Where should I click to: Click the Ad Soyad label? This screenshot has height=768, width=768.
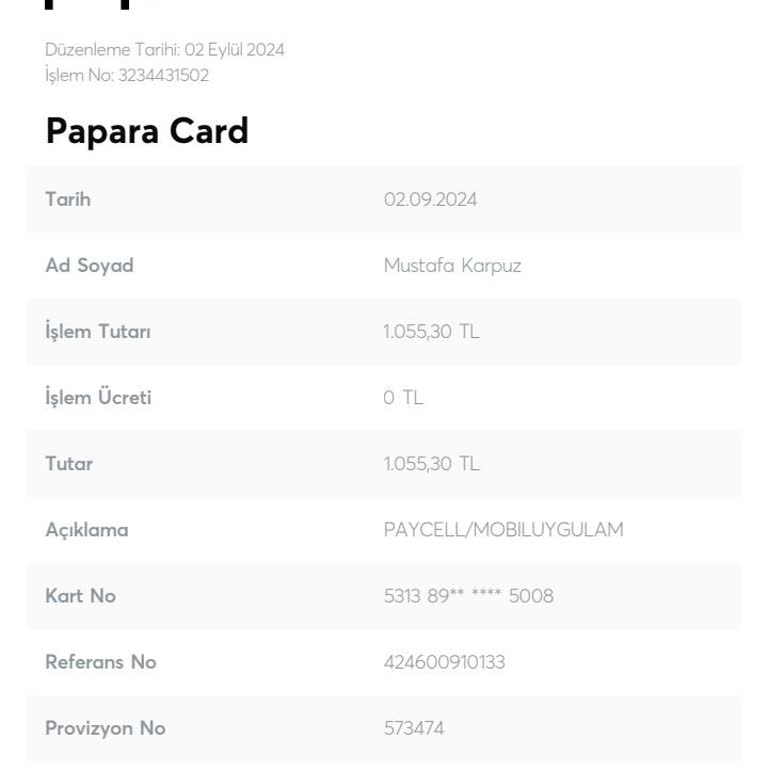tap(89, 265)
